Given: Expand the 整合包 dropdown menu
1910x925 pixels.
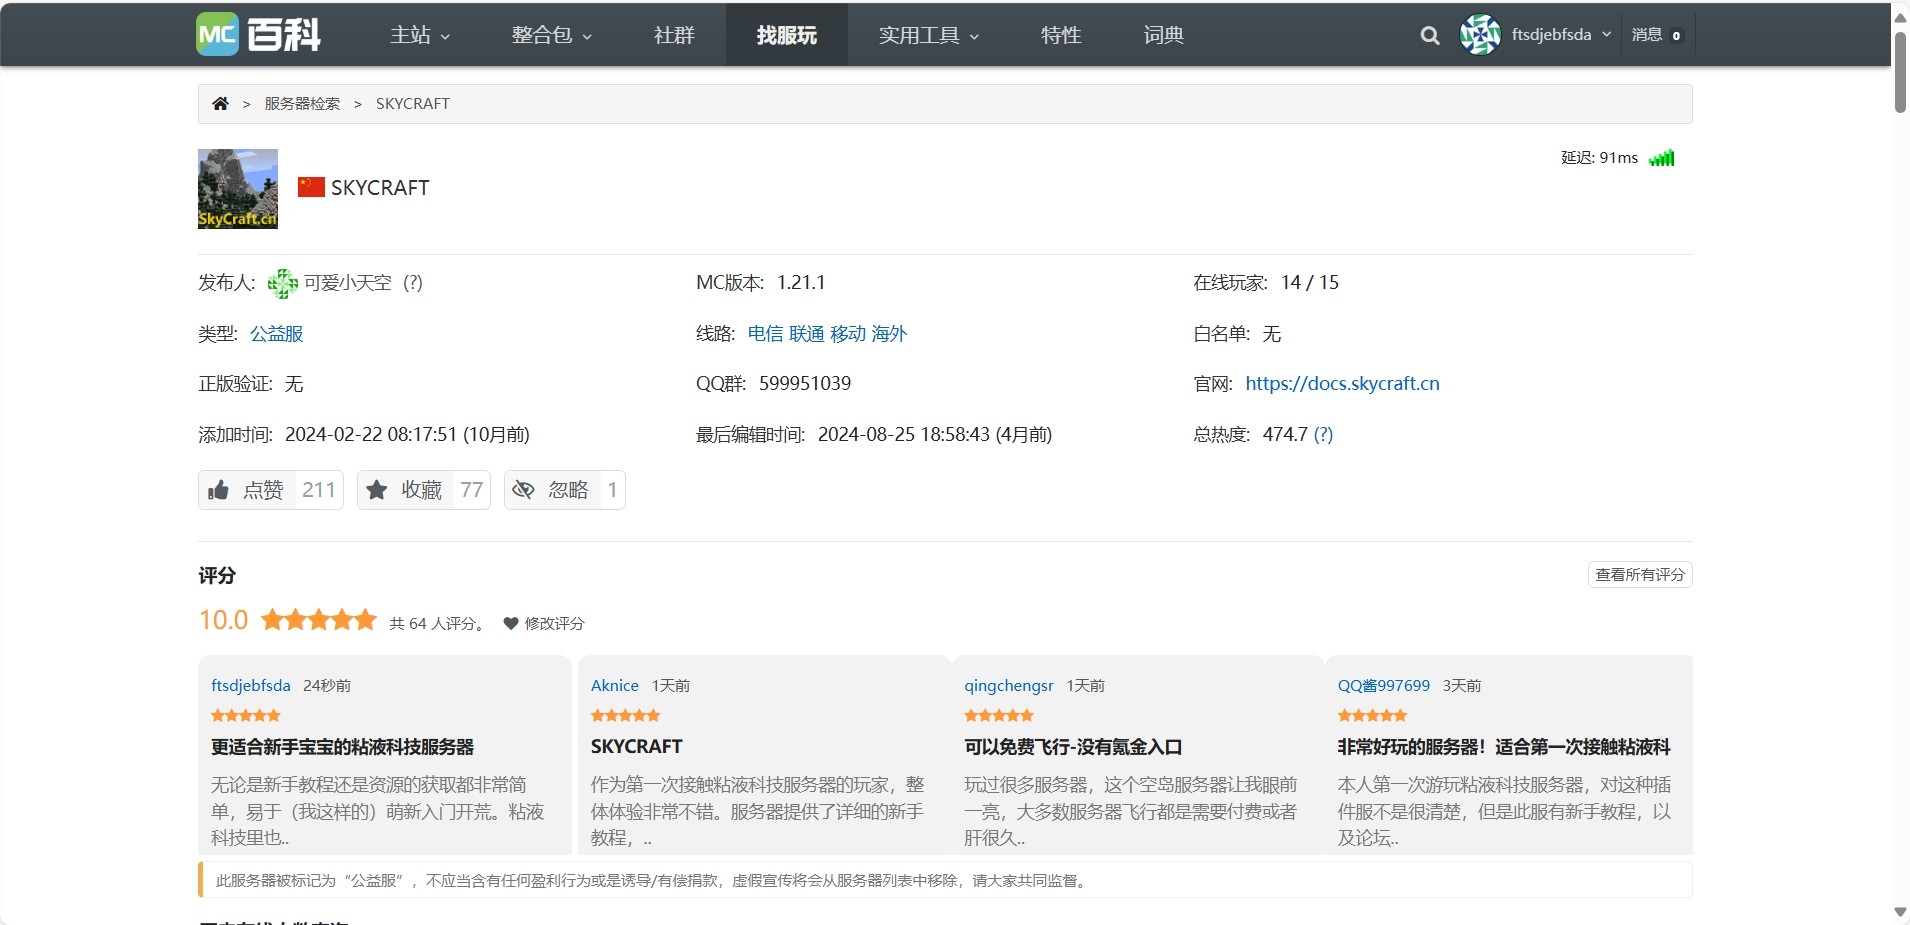Looking at the screenshot, I should (552, 35).
